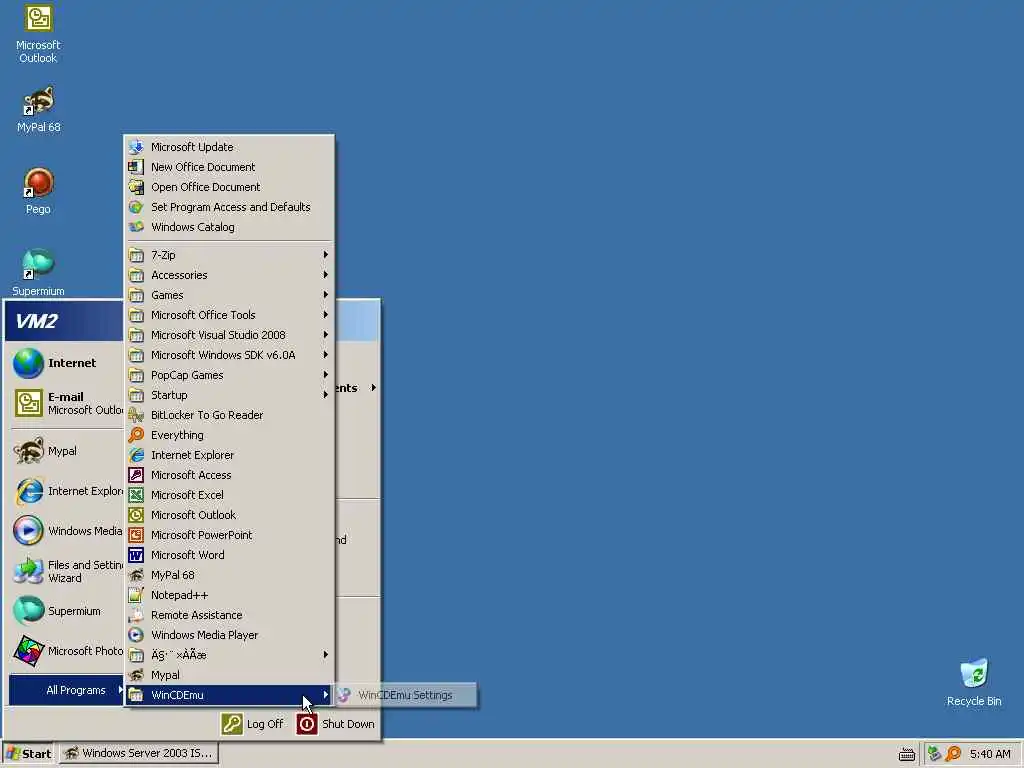Viewport: 1024px width, 768px height.
Task: Click the Microsoft Access key icon
Action: 136,475
